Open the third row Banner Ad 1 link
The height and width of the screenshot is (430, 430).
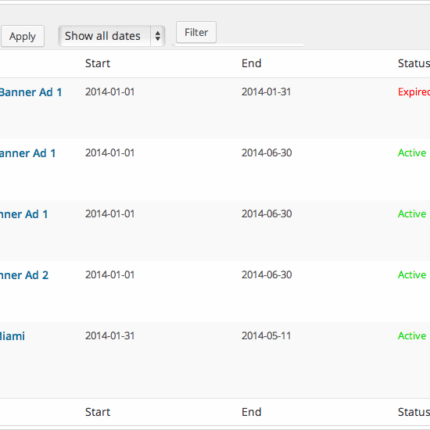tap(24, 214)
